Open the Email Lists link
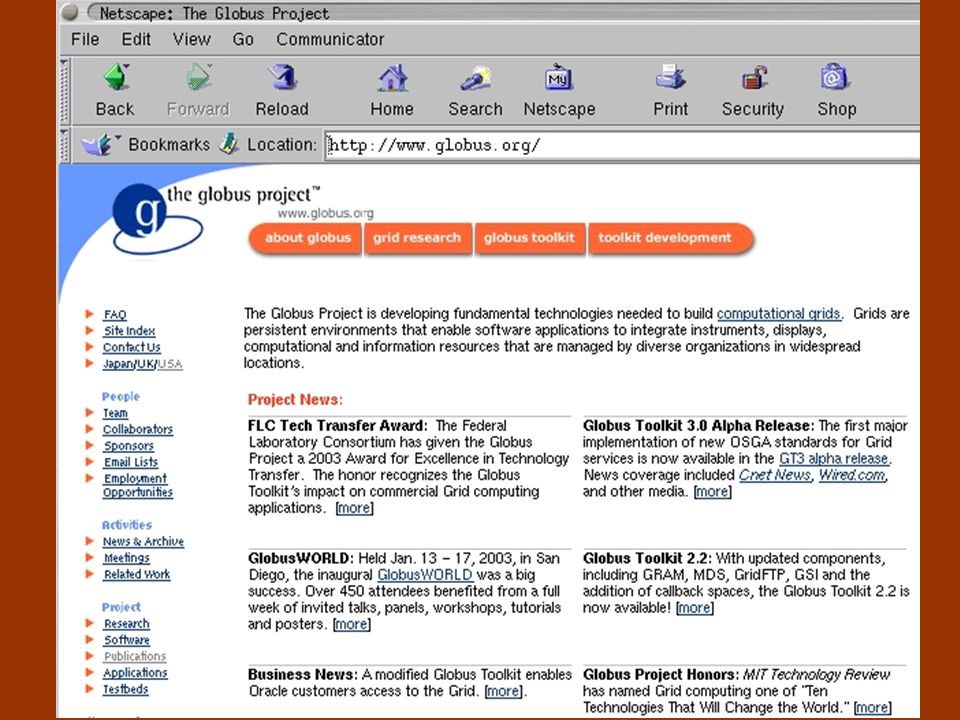 [x=130, y=462]
